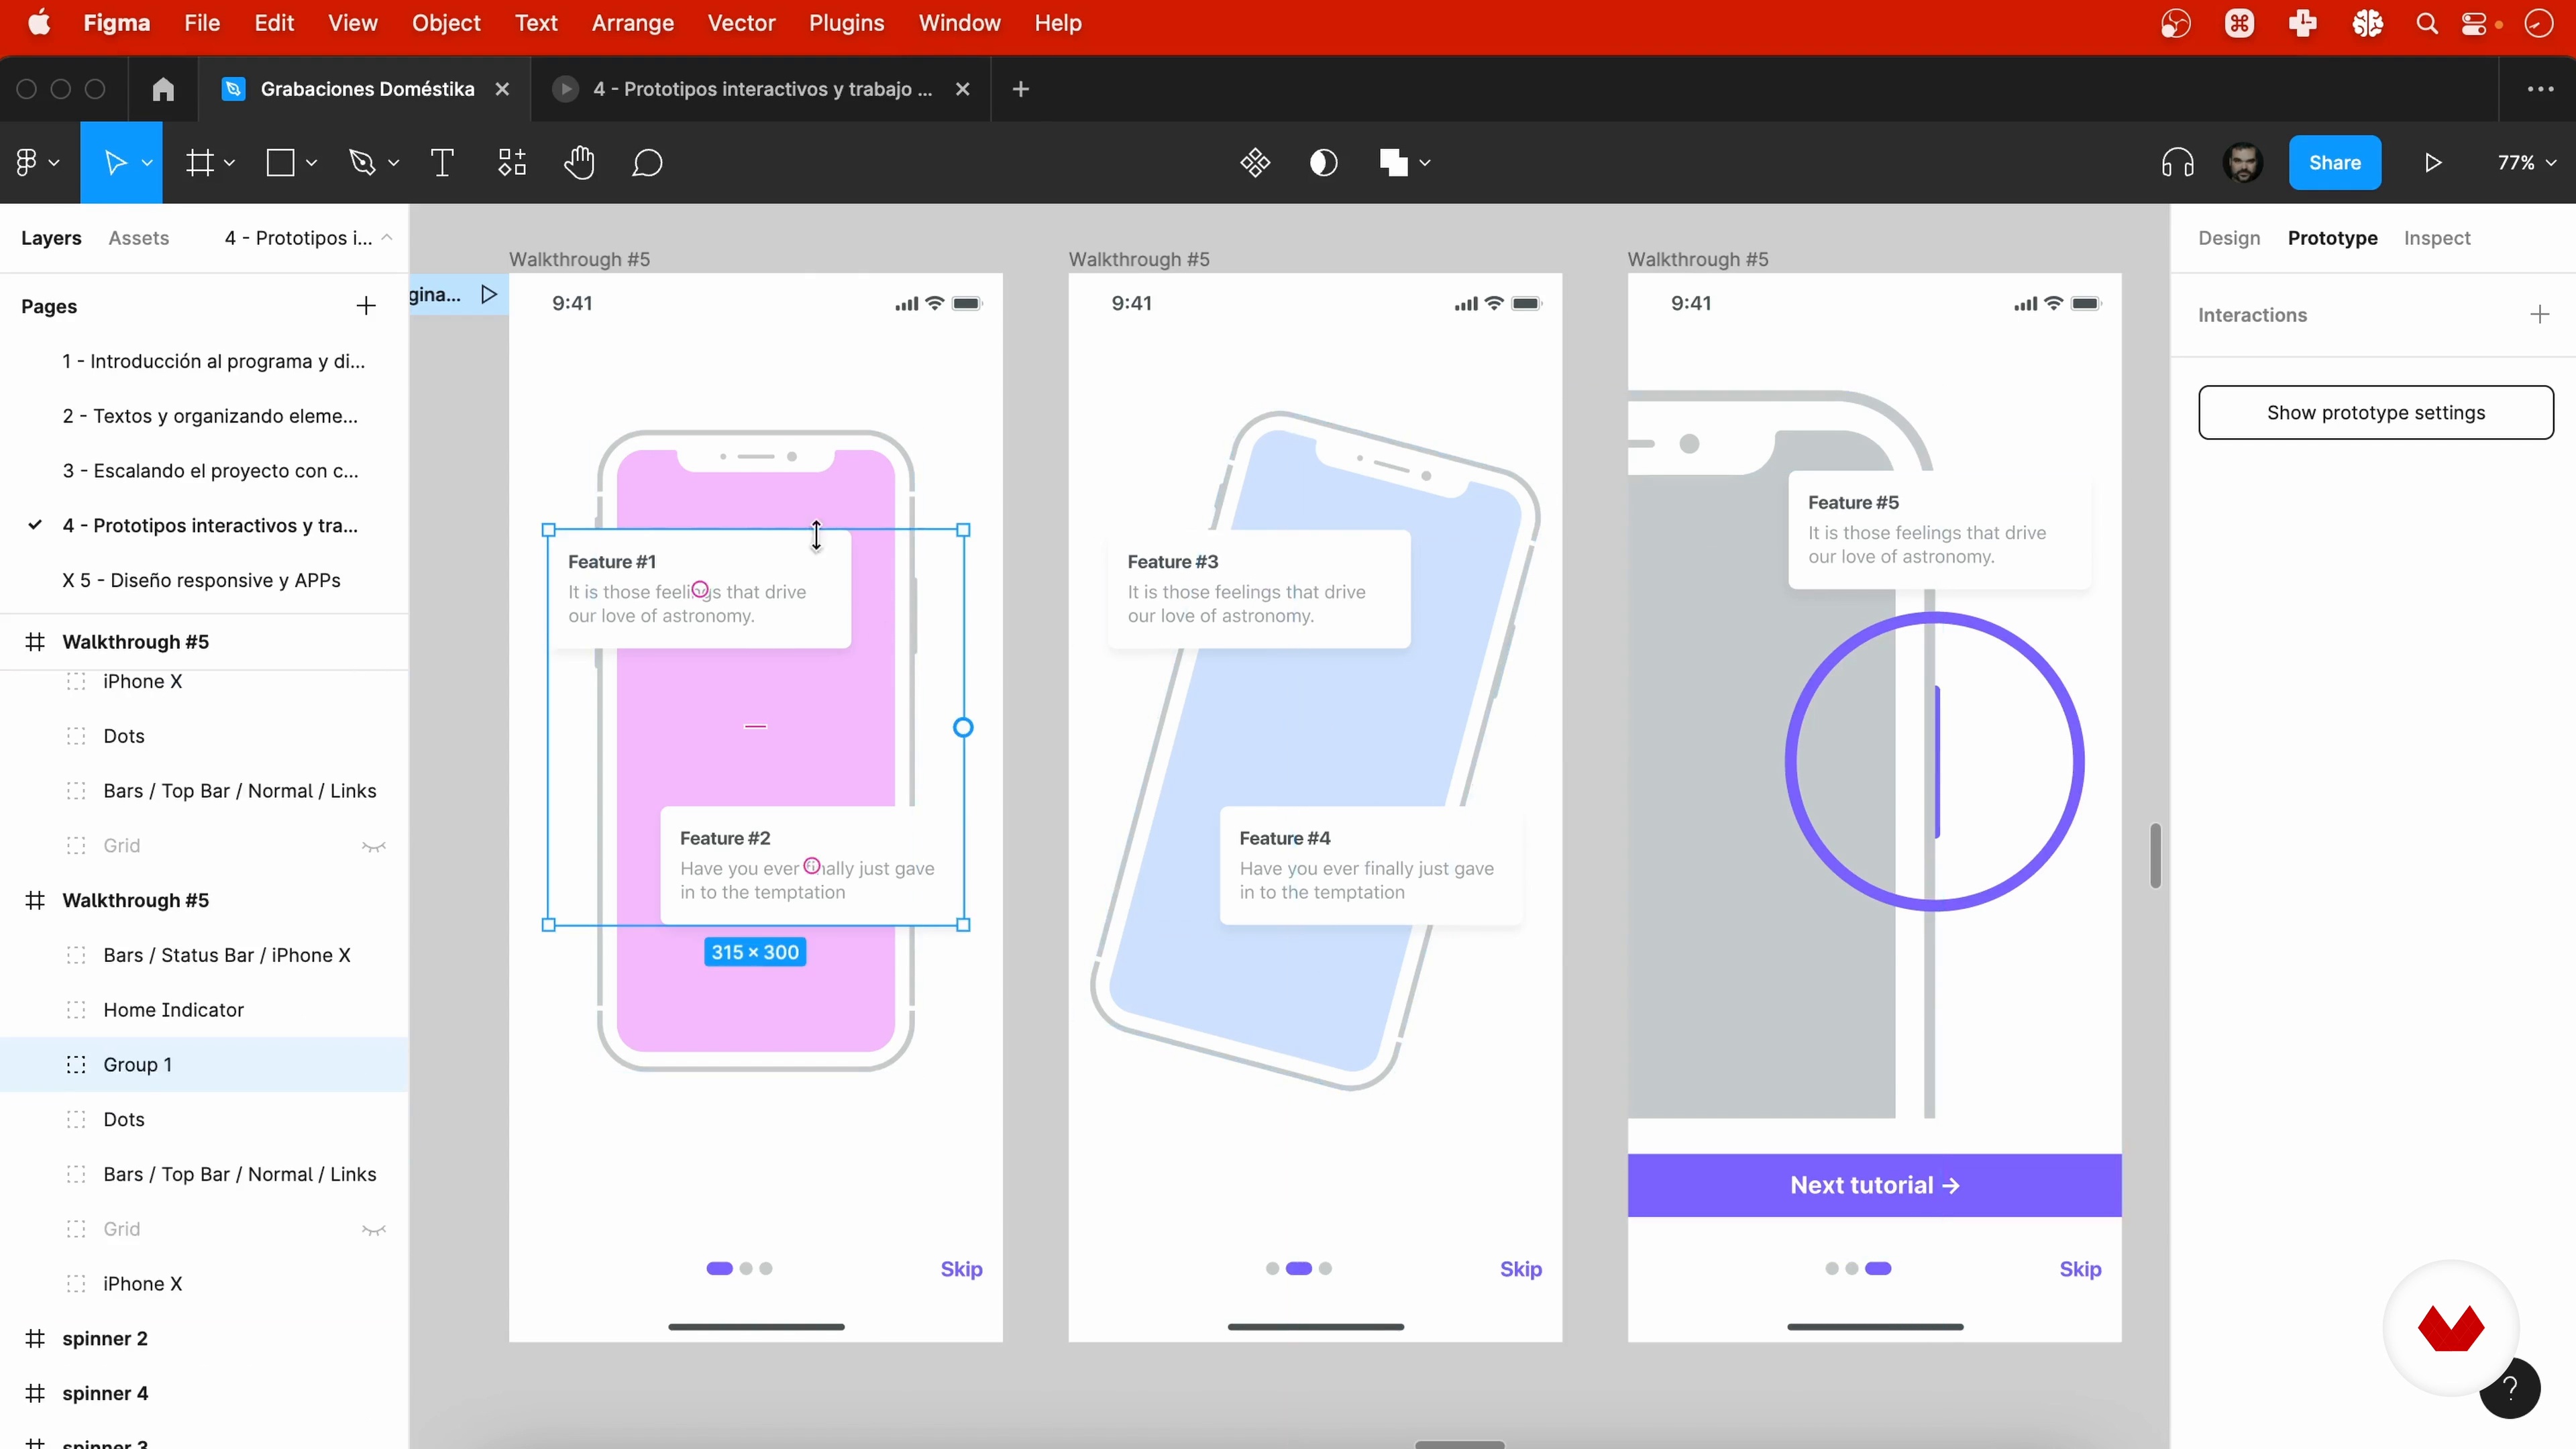Open the Resources components tool
The width and height of the screenshot is (2576, 1449).
(512, 162)
